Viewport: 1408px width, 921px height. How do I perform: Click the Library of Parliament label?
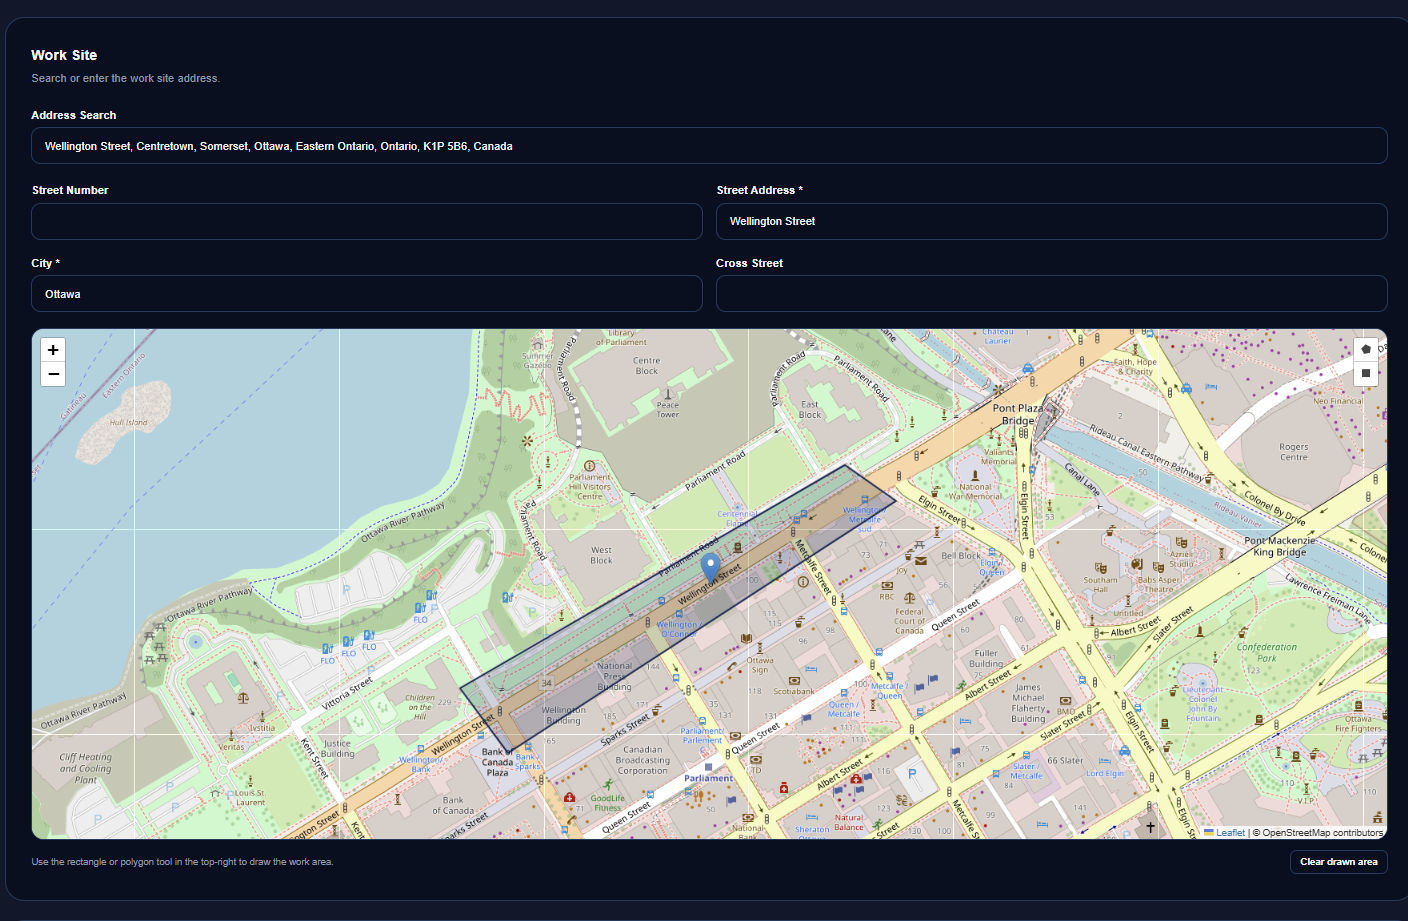(621, 337)
